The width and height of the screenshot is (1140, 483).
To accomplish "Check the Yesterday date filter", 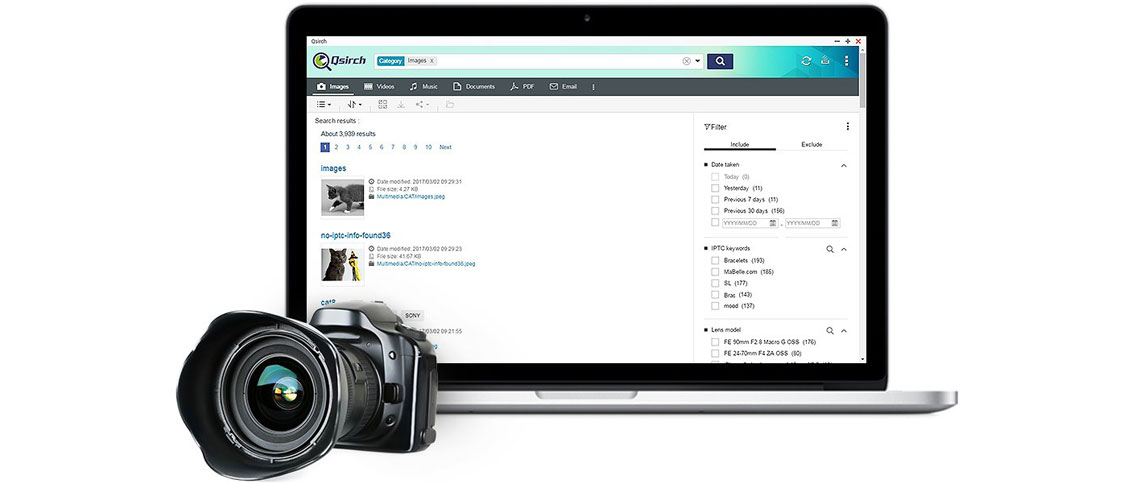I will click(715, 188).
